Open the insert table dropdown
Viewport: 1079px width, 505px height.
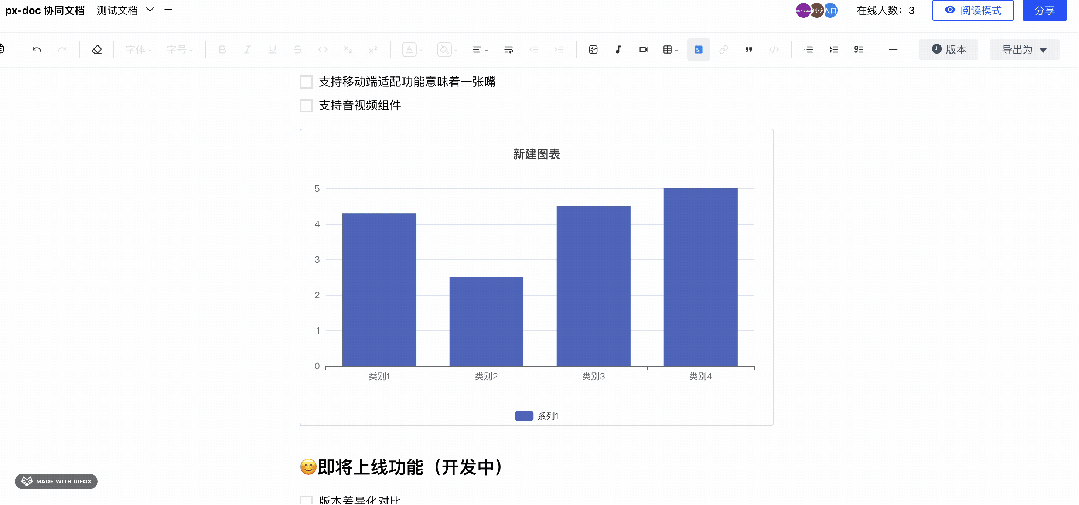pos(670,50)
